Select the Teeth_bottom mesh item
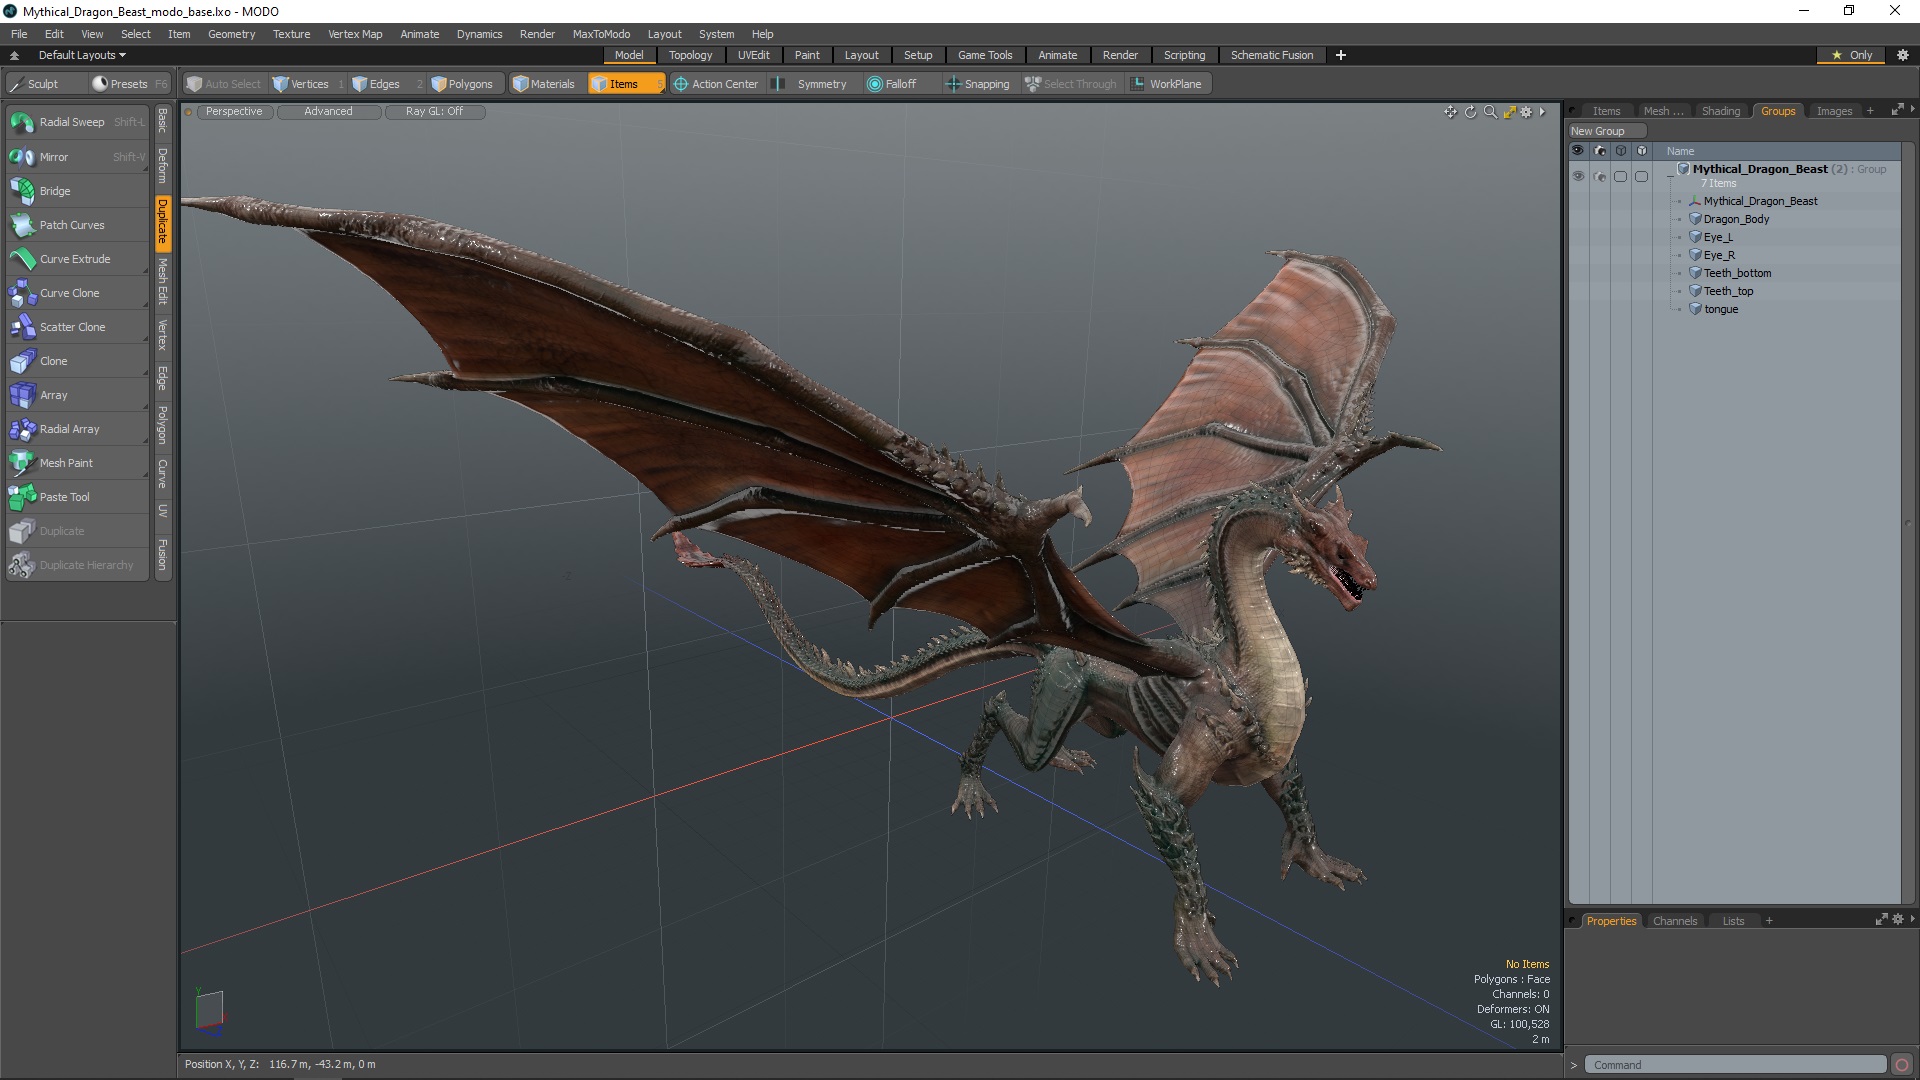 click(1737, 273)
